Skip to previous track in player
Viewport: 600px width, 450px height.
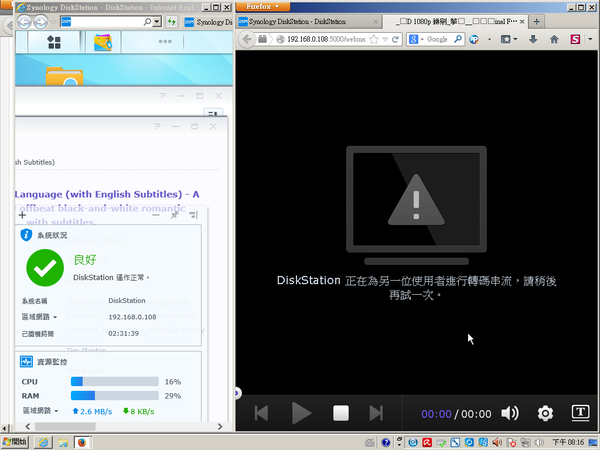[262, 413]
